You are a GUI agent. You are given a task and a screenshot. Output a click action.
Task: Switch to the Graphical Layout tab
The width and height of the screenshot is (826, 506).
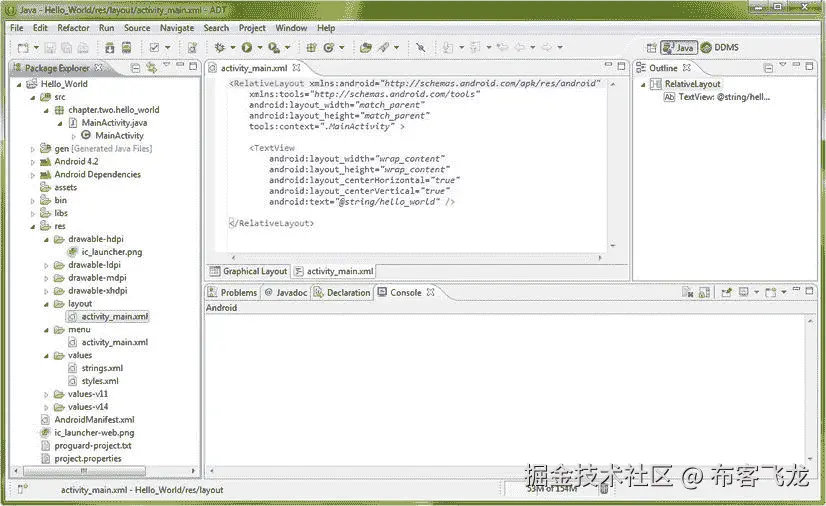(249, 271)
